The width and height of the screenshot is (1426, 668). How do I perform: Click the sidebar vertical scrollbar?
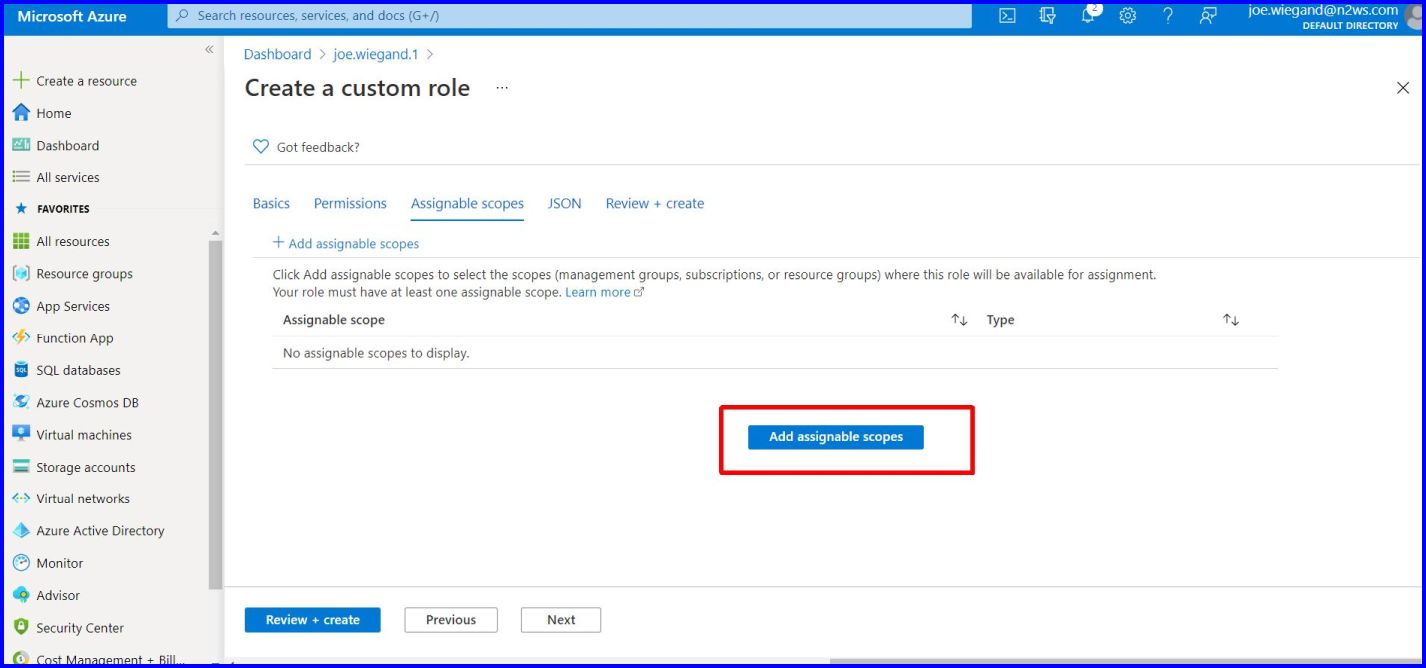click(x=215, y=415)
